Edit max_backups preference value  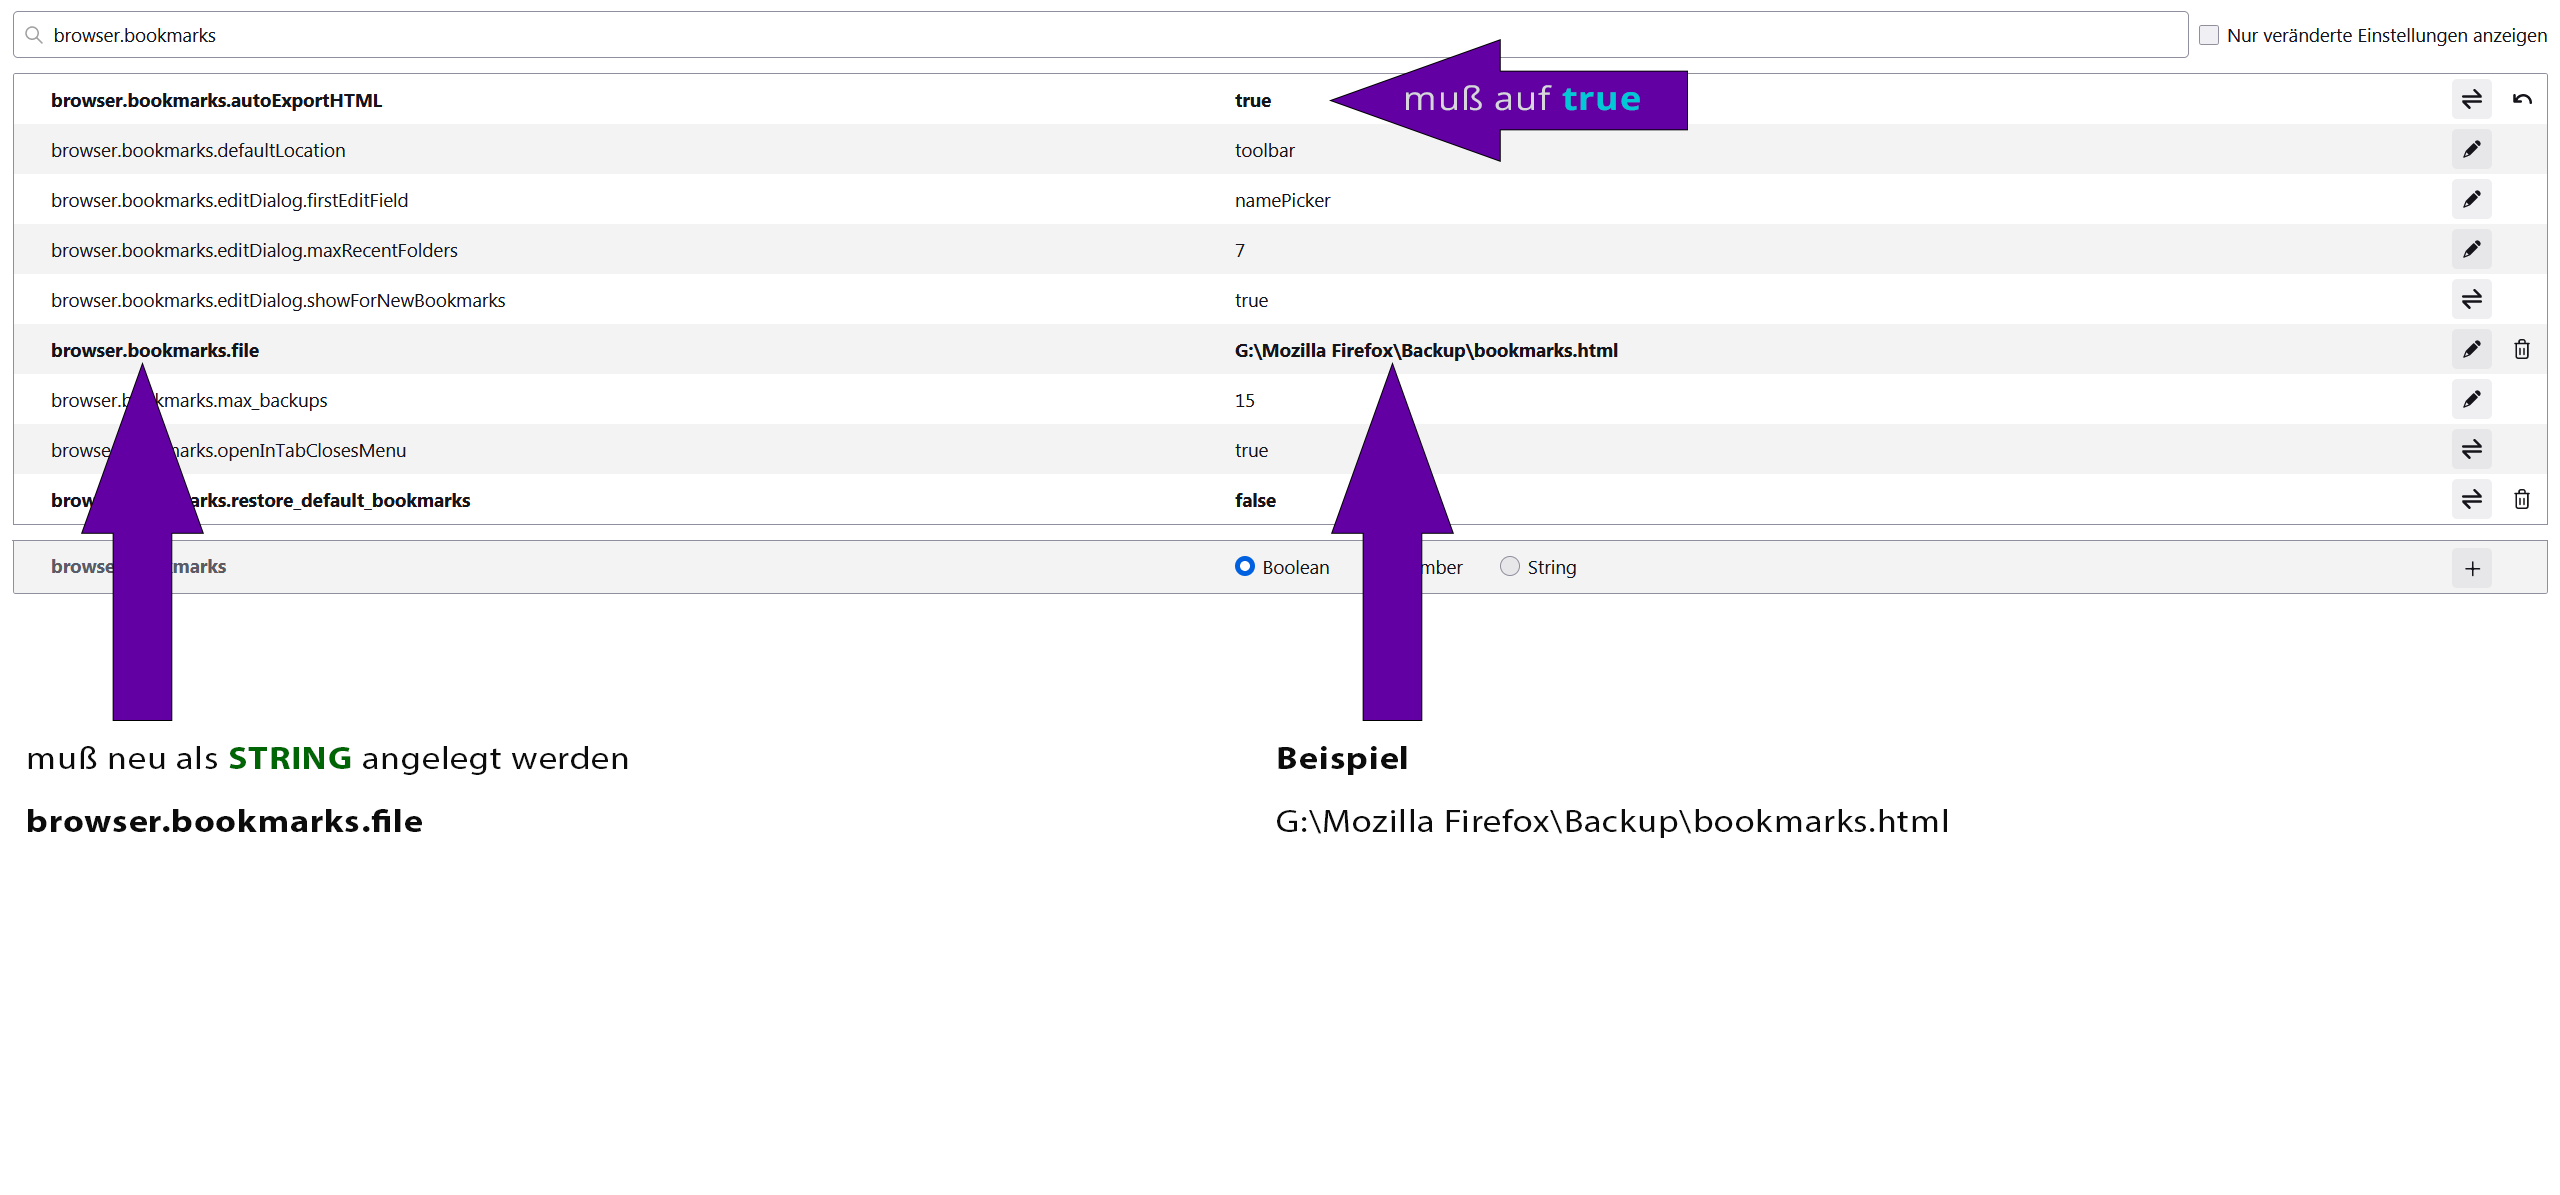2471,400
